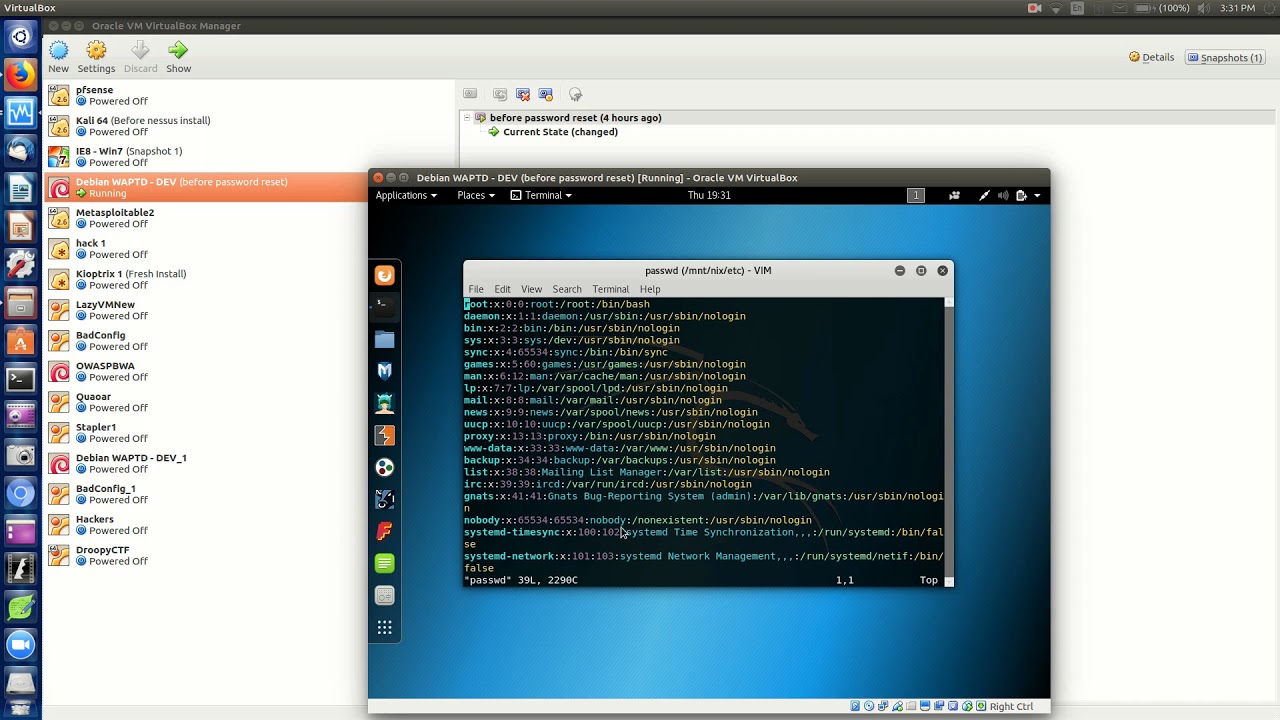Open Search menu in VIM terminal
The width and height of the screenshot is (1280, 720).
pyautogui.click(x=567, y=289)
